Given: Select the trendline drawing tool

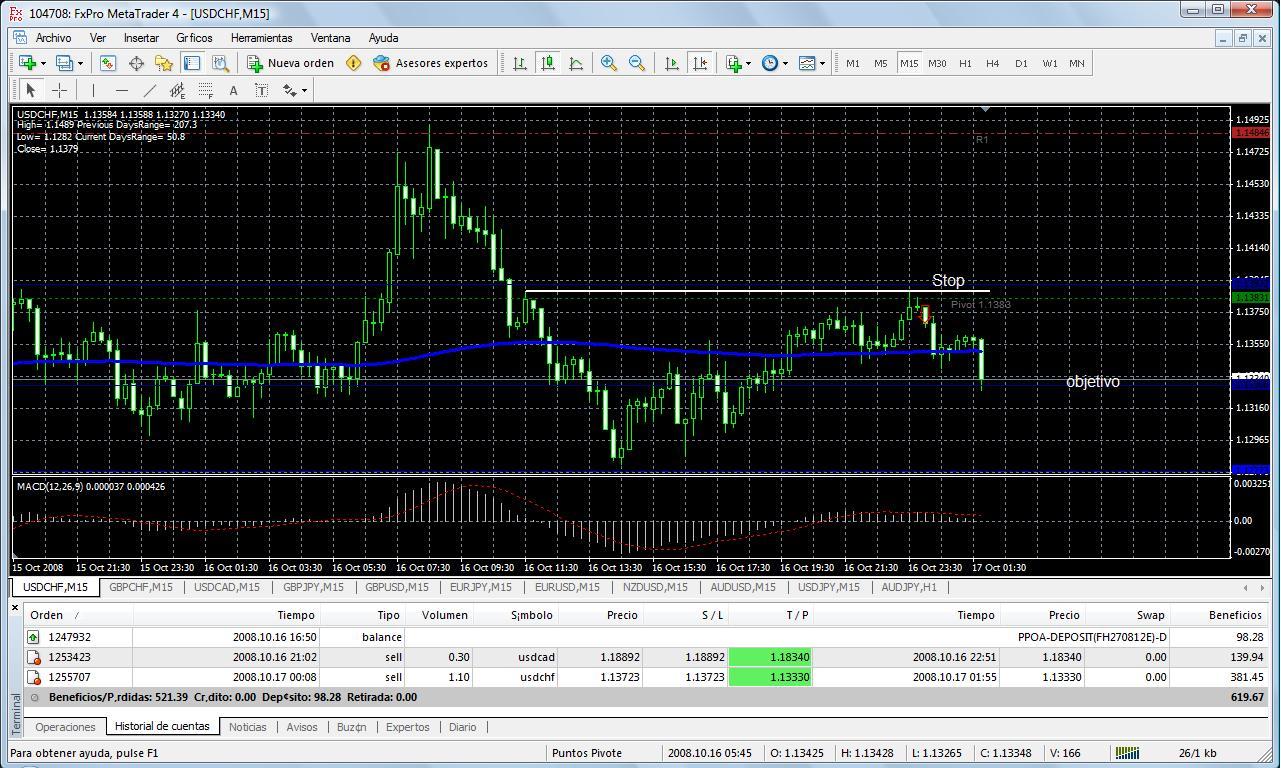Looking at the screenshot, I should [x=149, y=90].
